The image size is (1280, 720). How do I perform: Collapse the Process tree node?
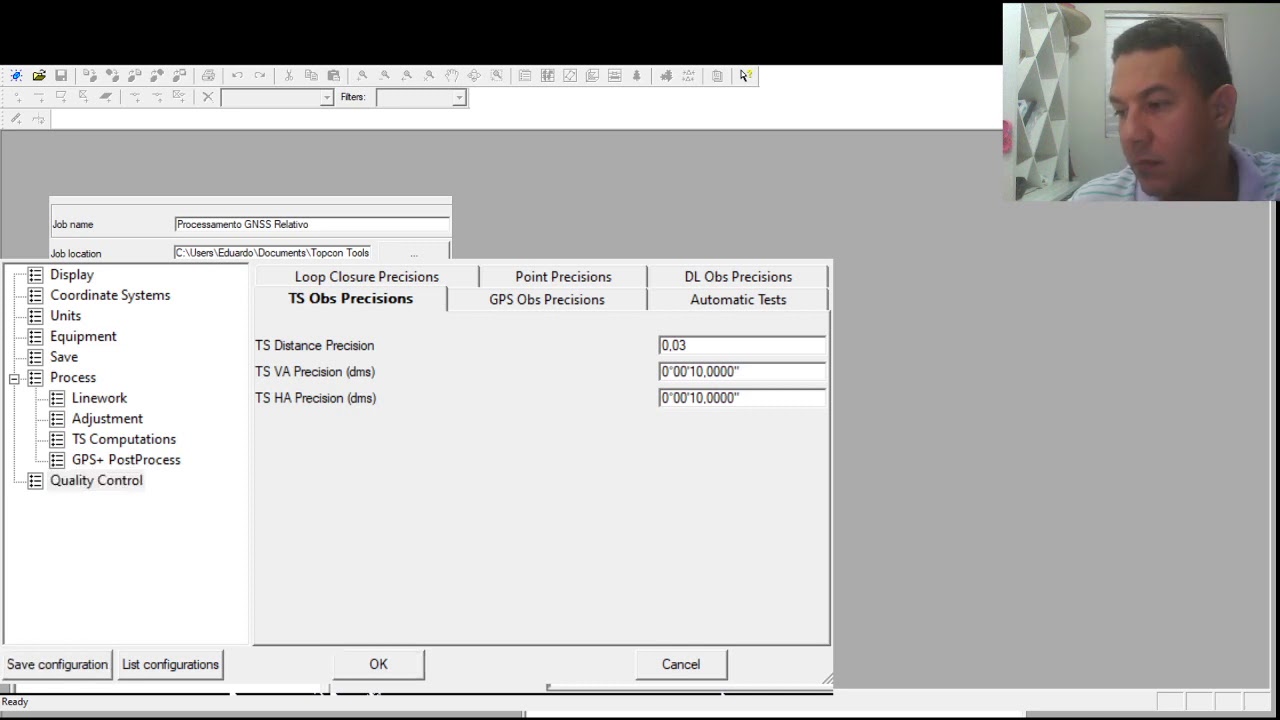coord(14,378)
